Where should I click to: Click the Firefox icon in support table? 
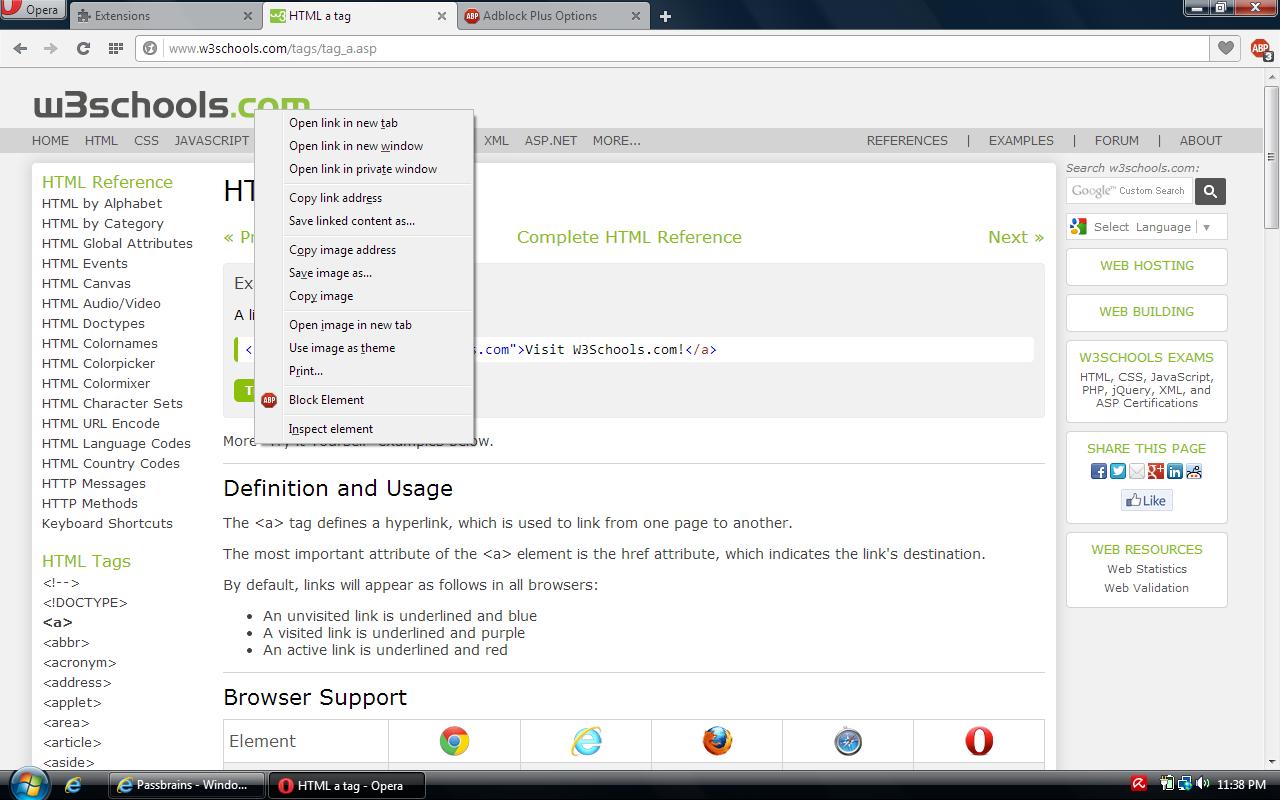[x=717, y=741]
